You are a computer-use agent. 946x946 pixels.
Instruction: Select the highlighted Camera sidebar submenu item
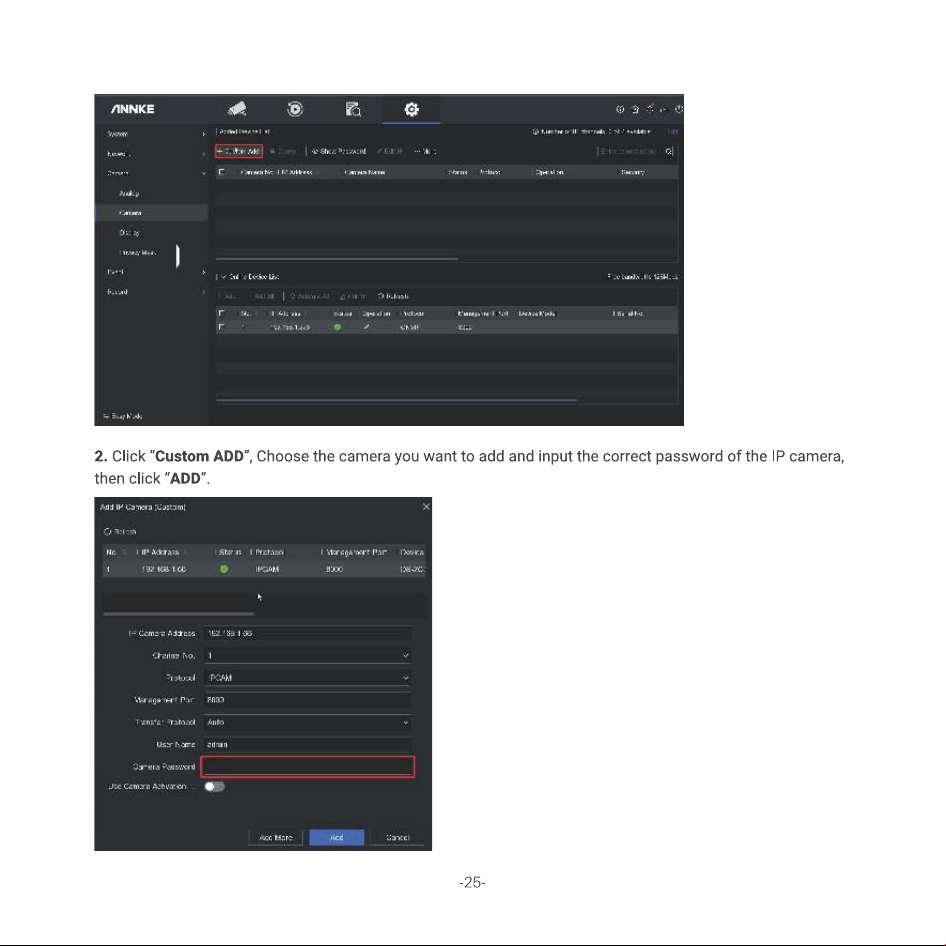click(x=151, y=213)
